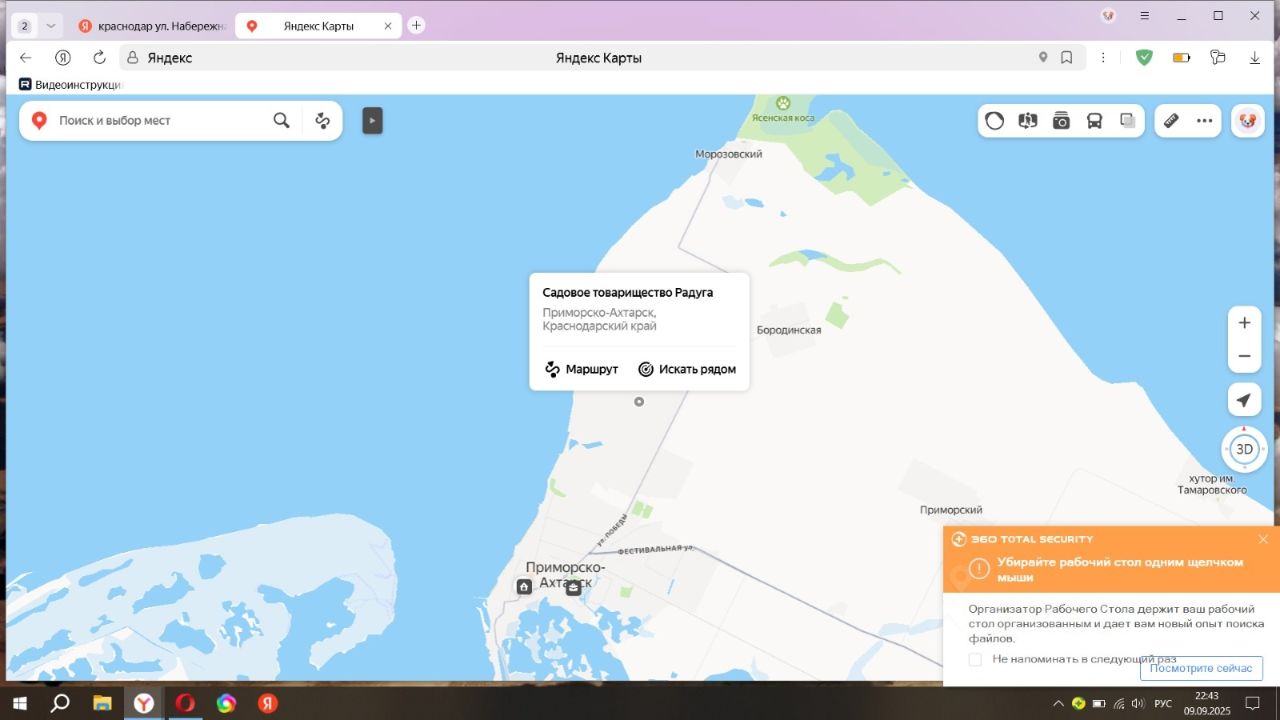Launch Opera from the taskbar
This screenshot has width=1280, height=720.
pos(185,703)
